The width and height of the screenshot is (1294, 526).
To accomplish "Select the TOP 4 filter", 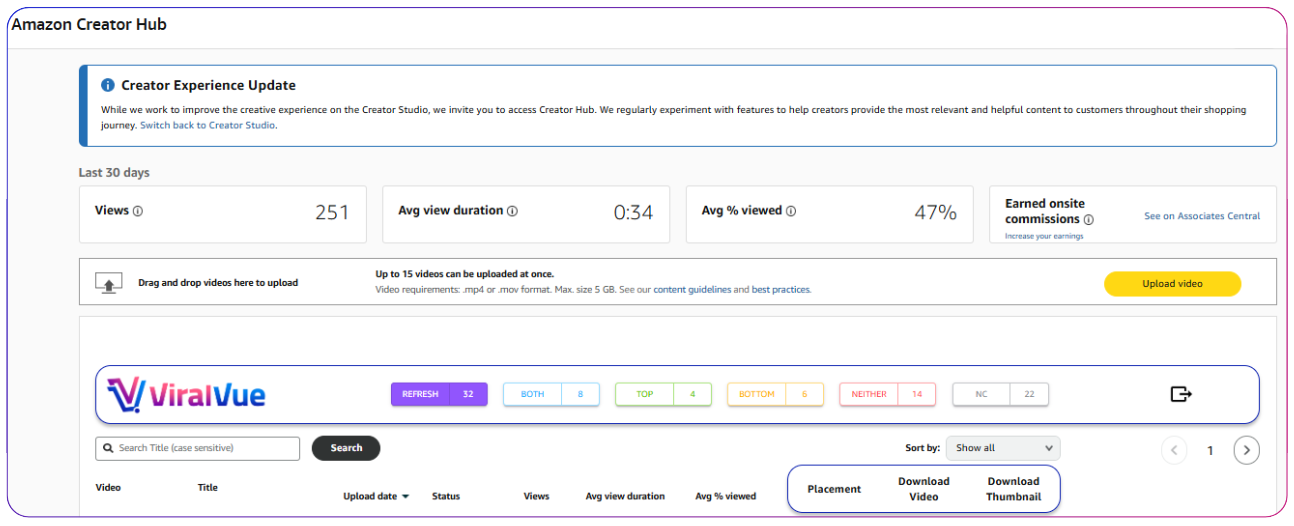I will coord(663,394).
